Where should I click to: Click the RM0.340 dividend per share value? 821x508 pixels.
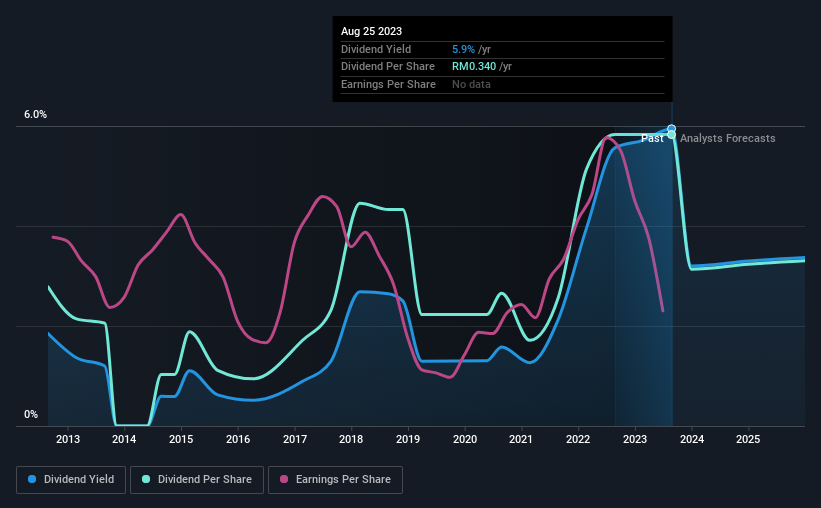click(x=474, y=67)
